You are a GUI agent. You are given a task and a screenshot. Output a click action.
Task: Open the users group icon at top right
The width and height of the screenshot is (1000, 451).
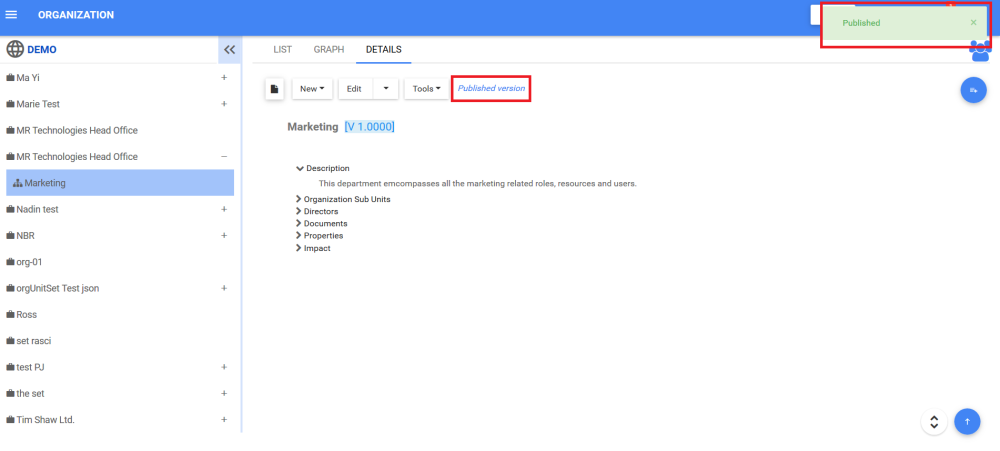pyautogui.click(x=980, y=50)
